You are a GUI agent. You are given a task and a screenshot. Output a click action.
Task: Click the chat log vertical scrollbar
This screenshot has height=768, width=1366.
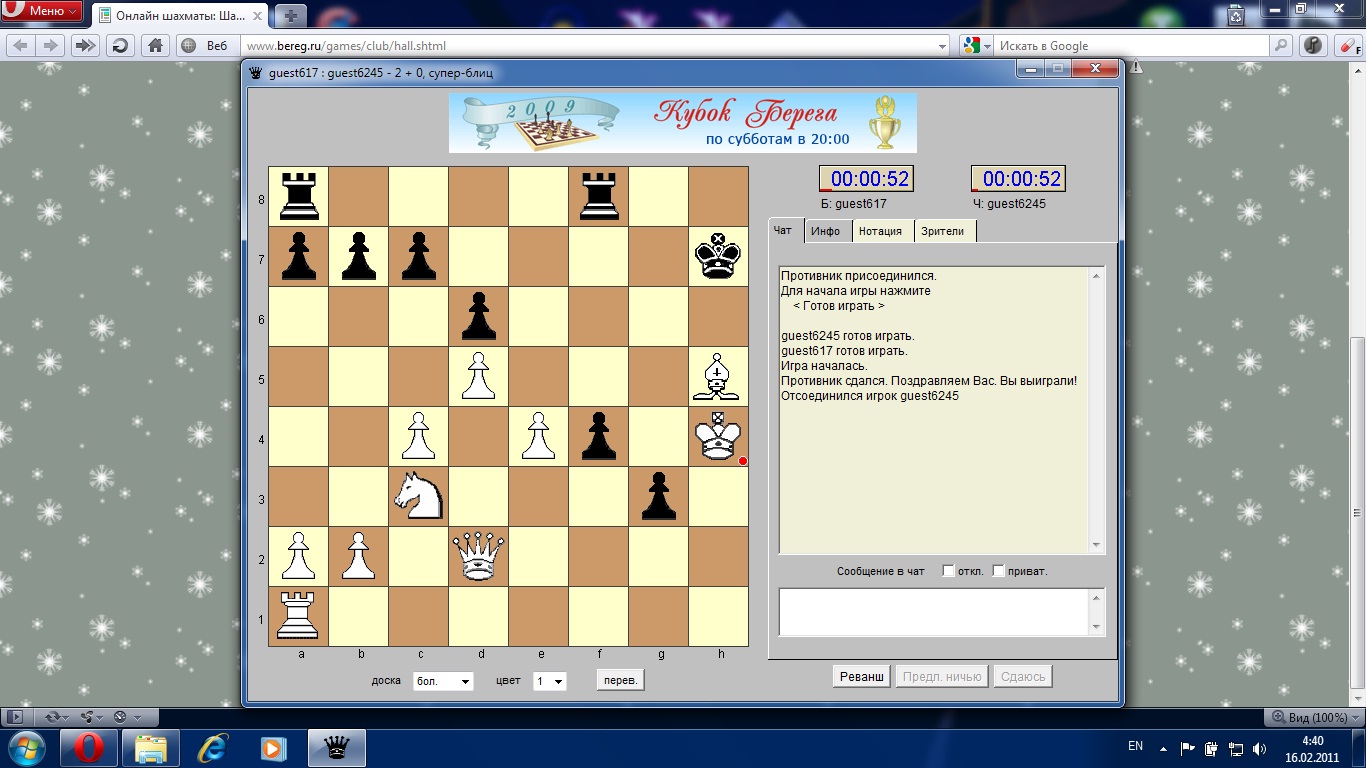1096,410
